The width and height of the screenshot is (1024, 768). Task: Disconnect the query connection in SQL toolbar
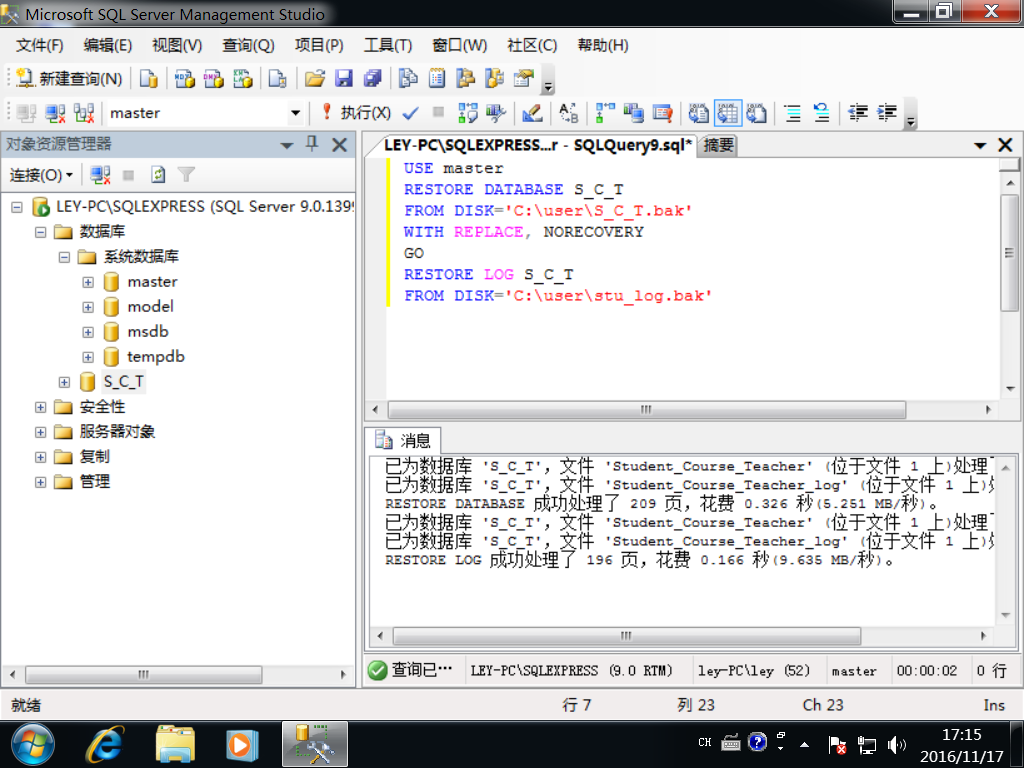point(56,113)
